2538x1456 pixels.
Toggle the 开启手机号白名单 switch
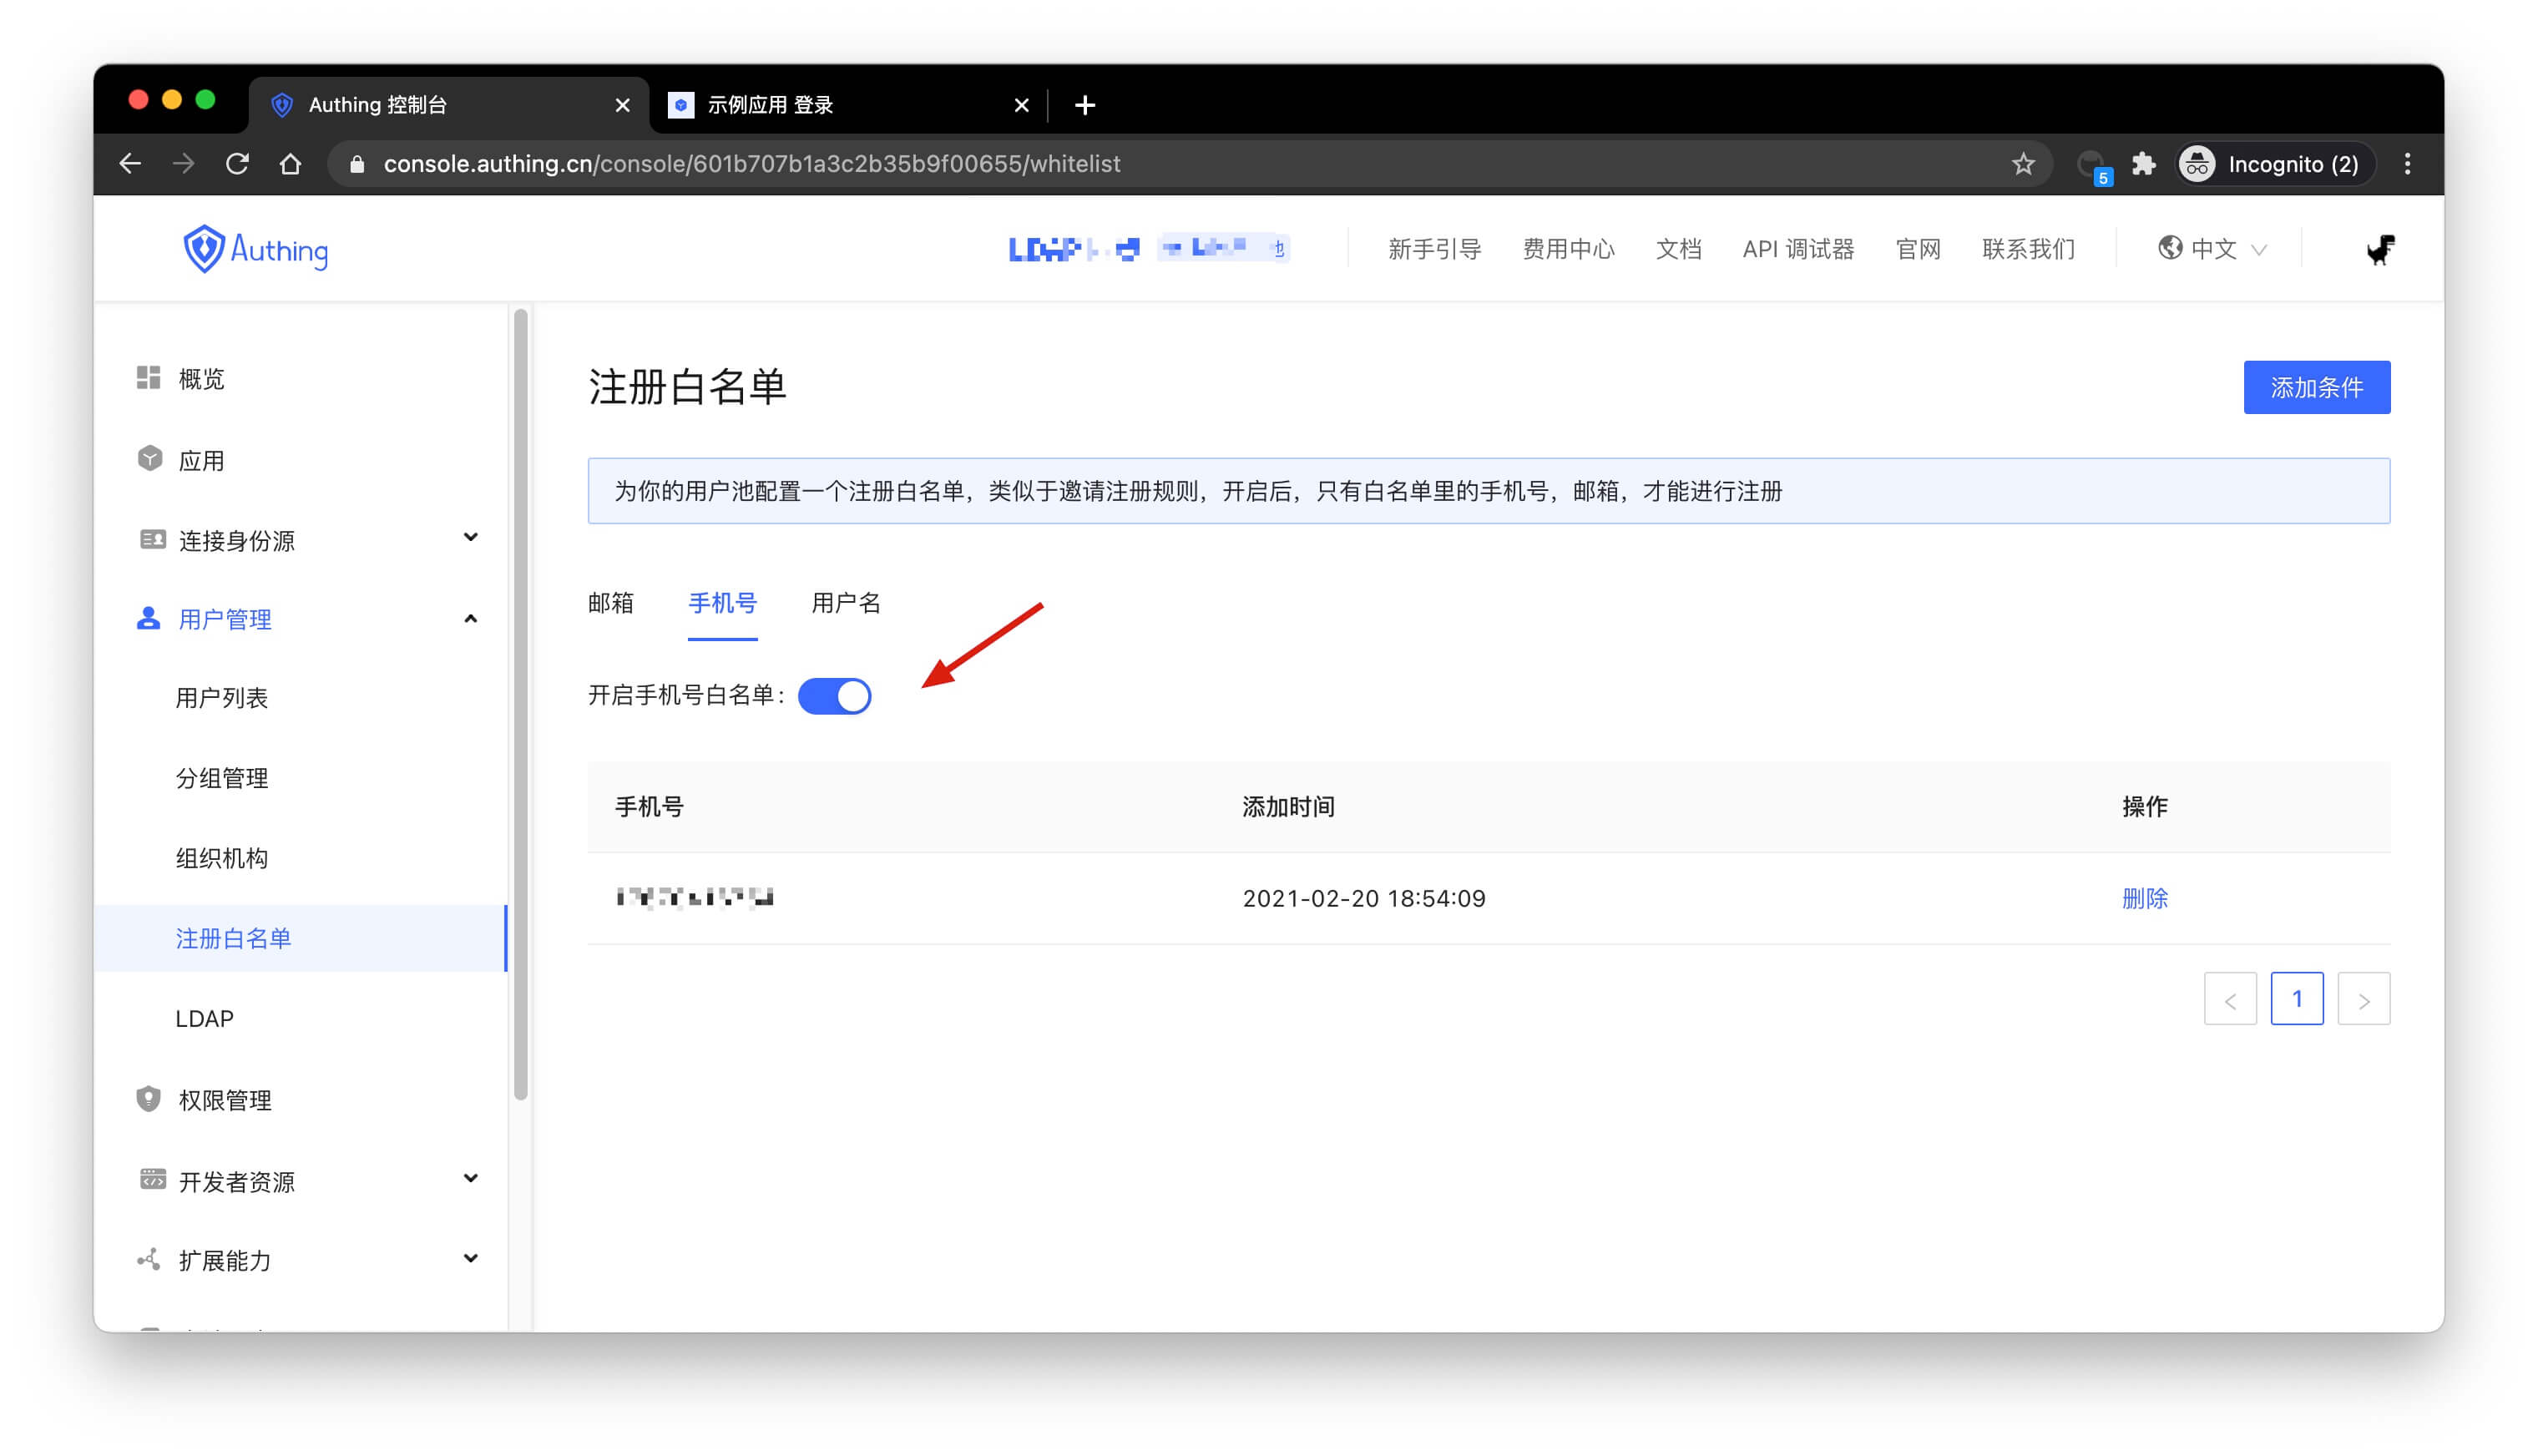click(x=834, y=696)
